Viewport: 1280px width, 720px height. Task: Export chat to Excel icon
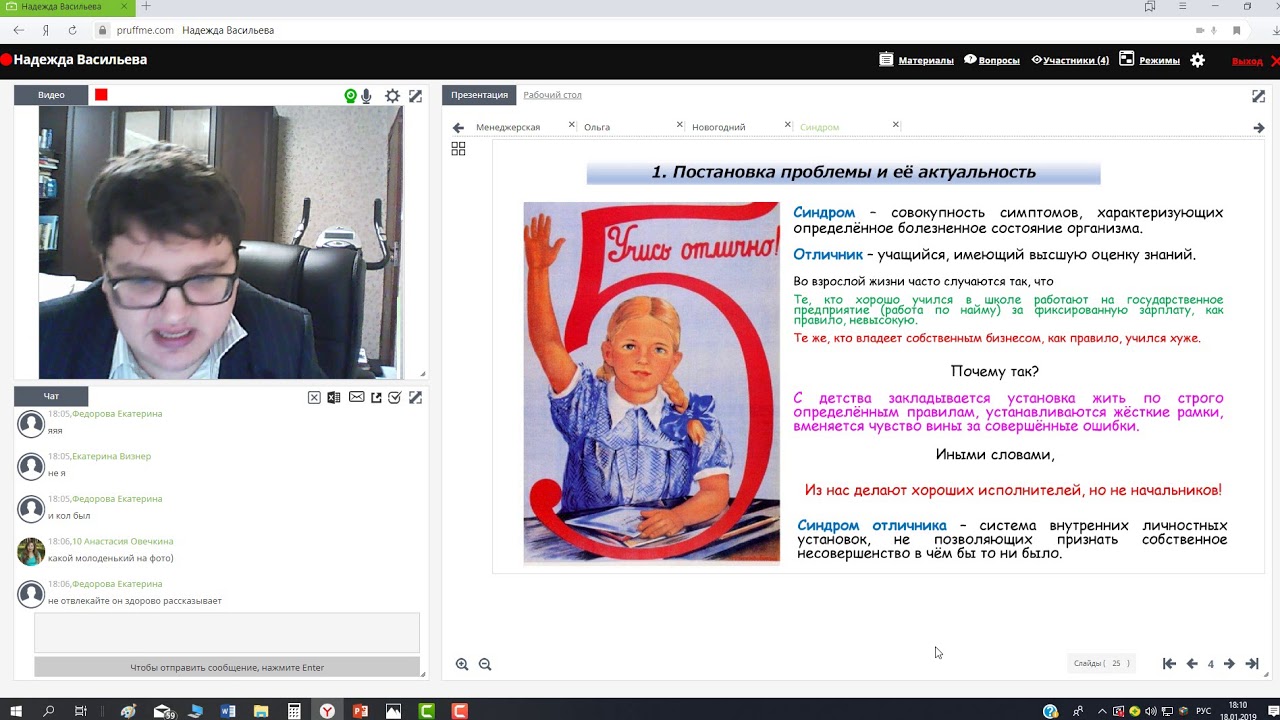tap(334, 398)
